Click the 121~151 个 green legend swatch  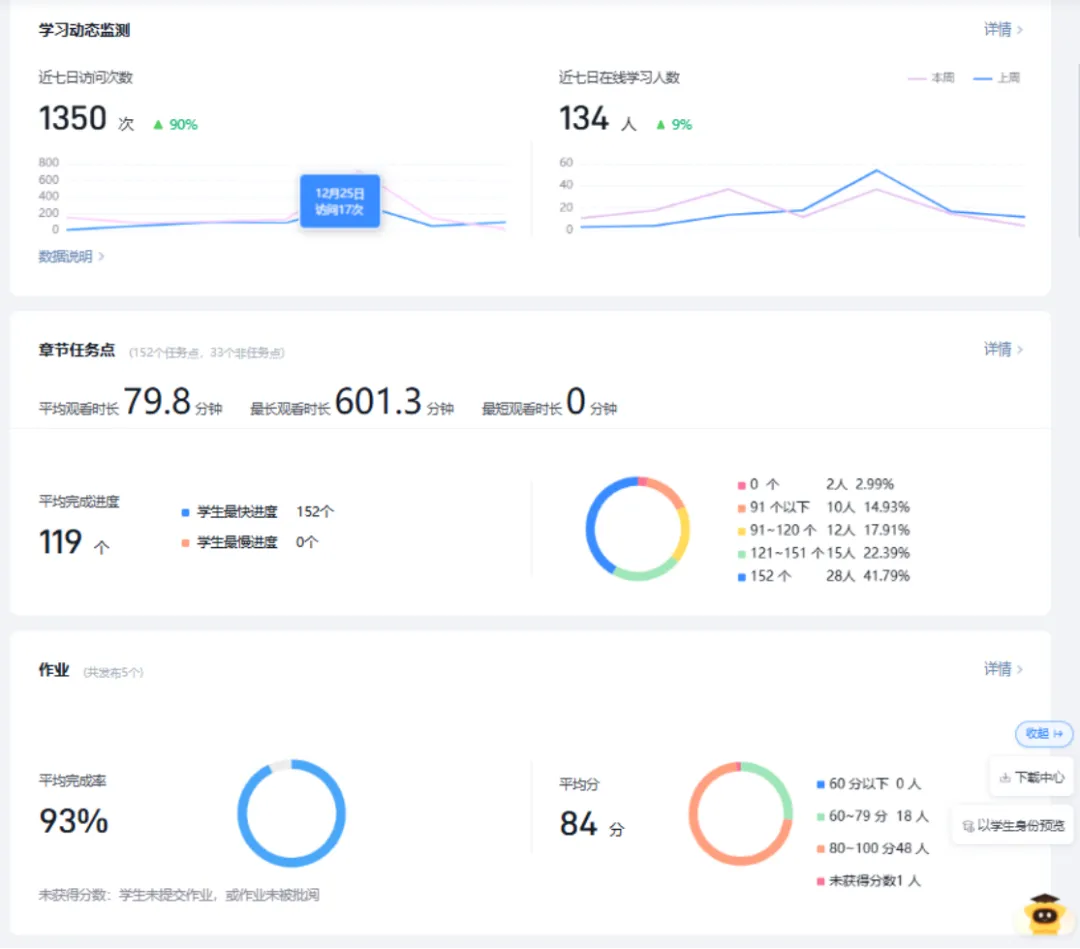tap(742, 554)
